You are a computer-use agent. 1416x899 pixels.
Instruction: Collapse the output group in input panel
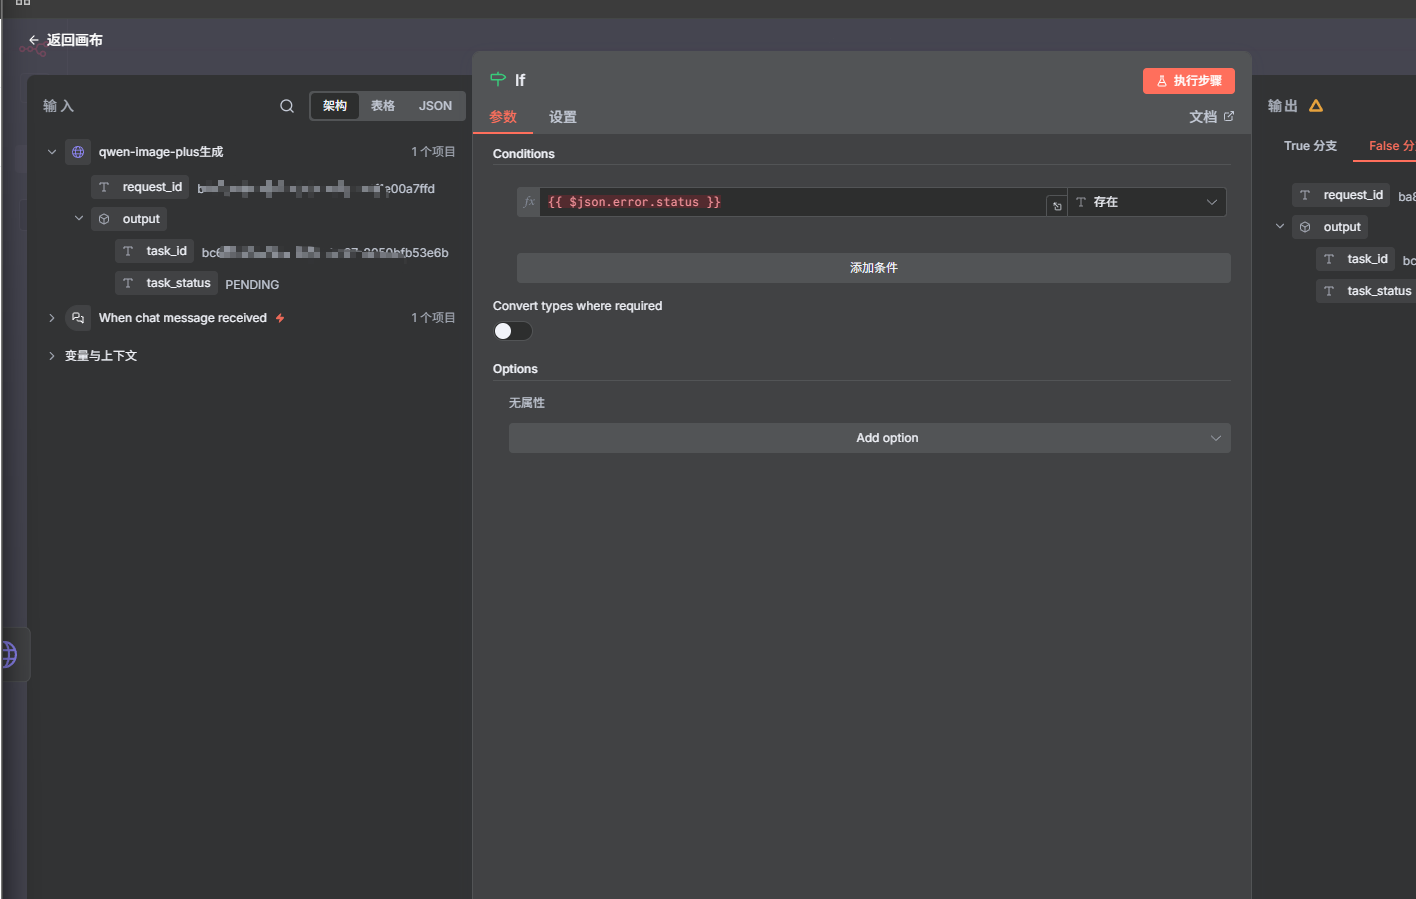click(79, 218)
